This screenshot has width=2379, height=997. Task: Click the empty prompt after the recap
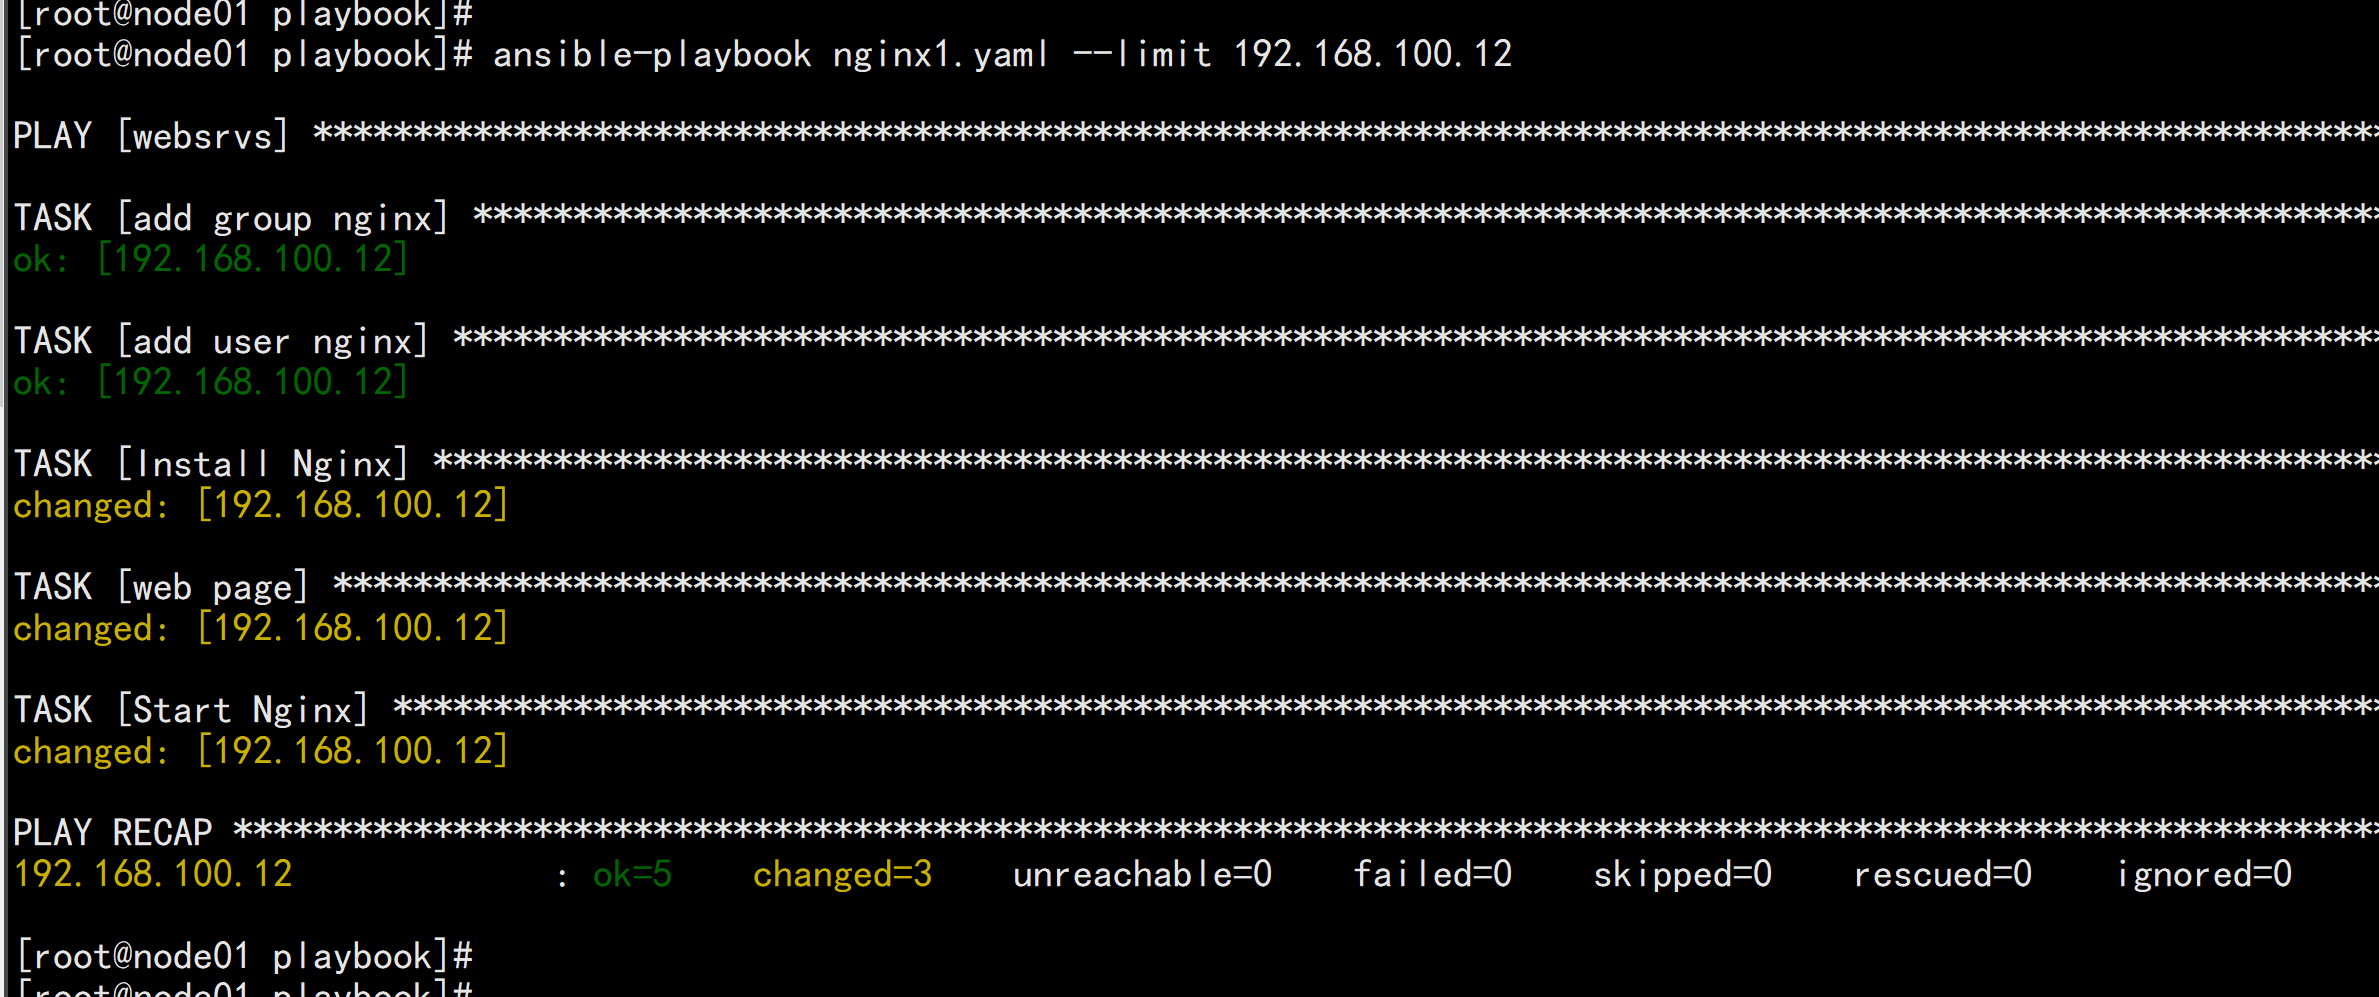245,957
